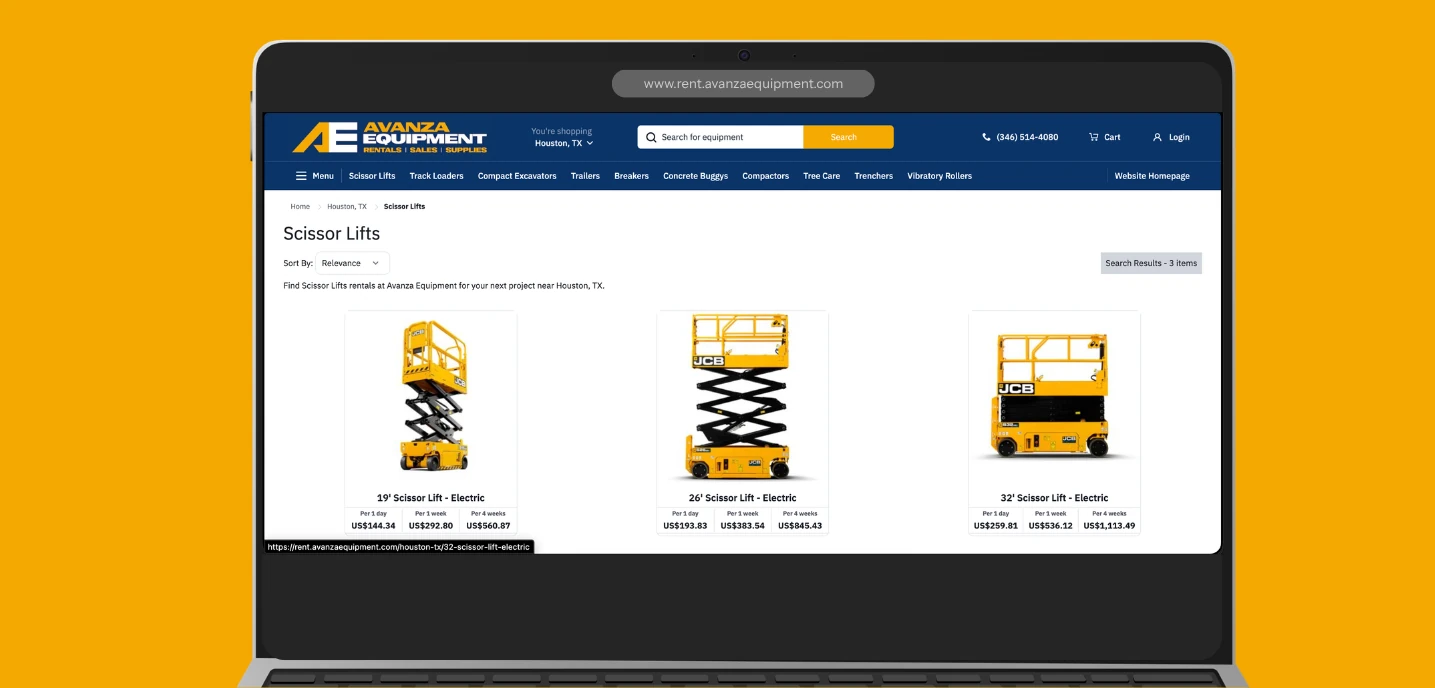This screenshot has height=688, width=1435.
Task: Click the Avanza Equipment logo
Action: [x=390, y=137]
